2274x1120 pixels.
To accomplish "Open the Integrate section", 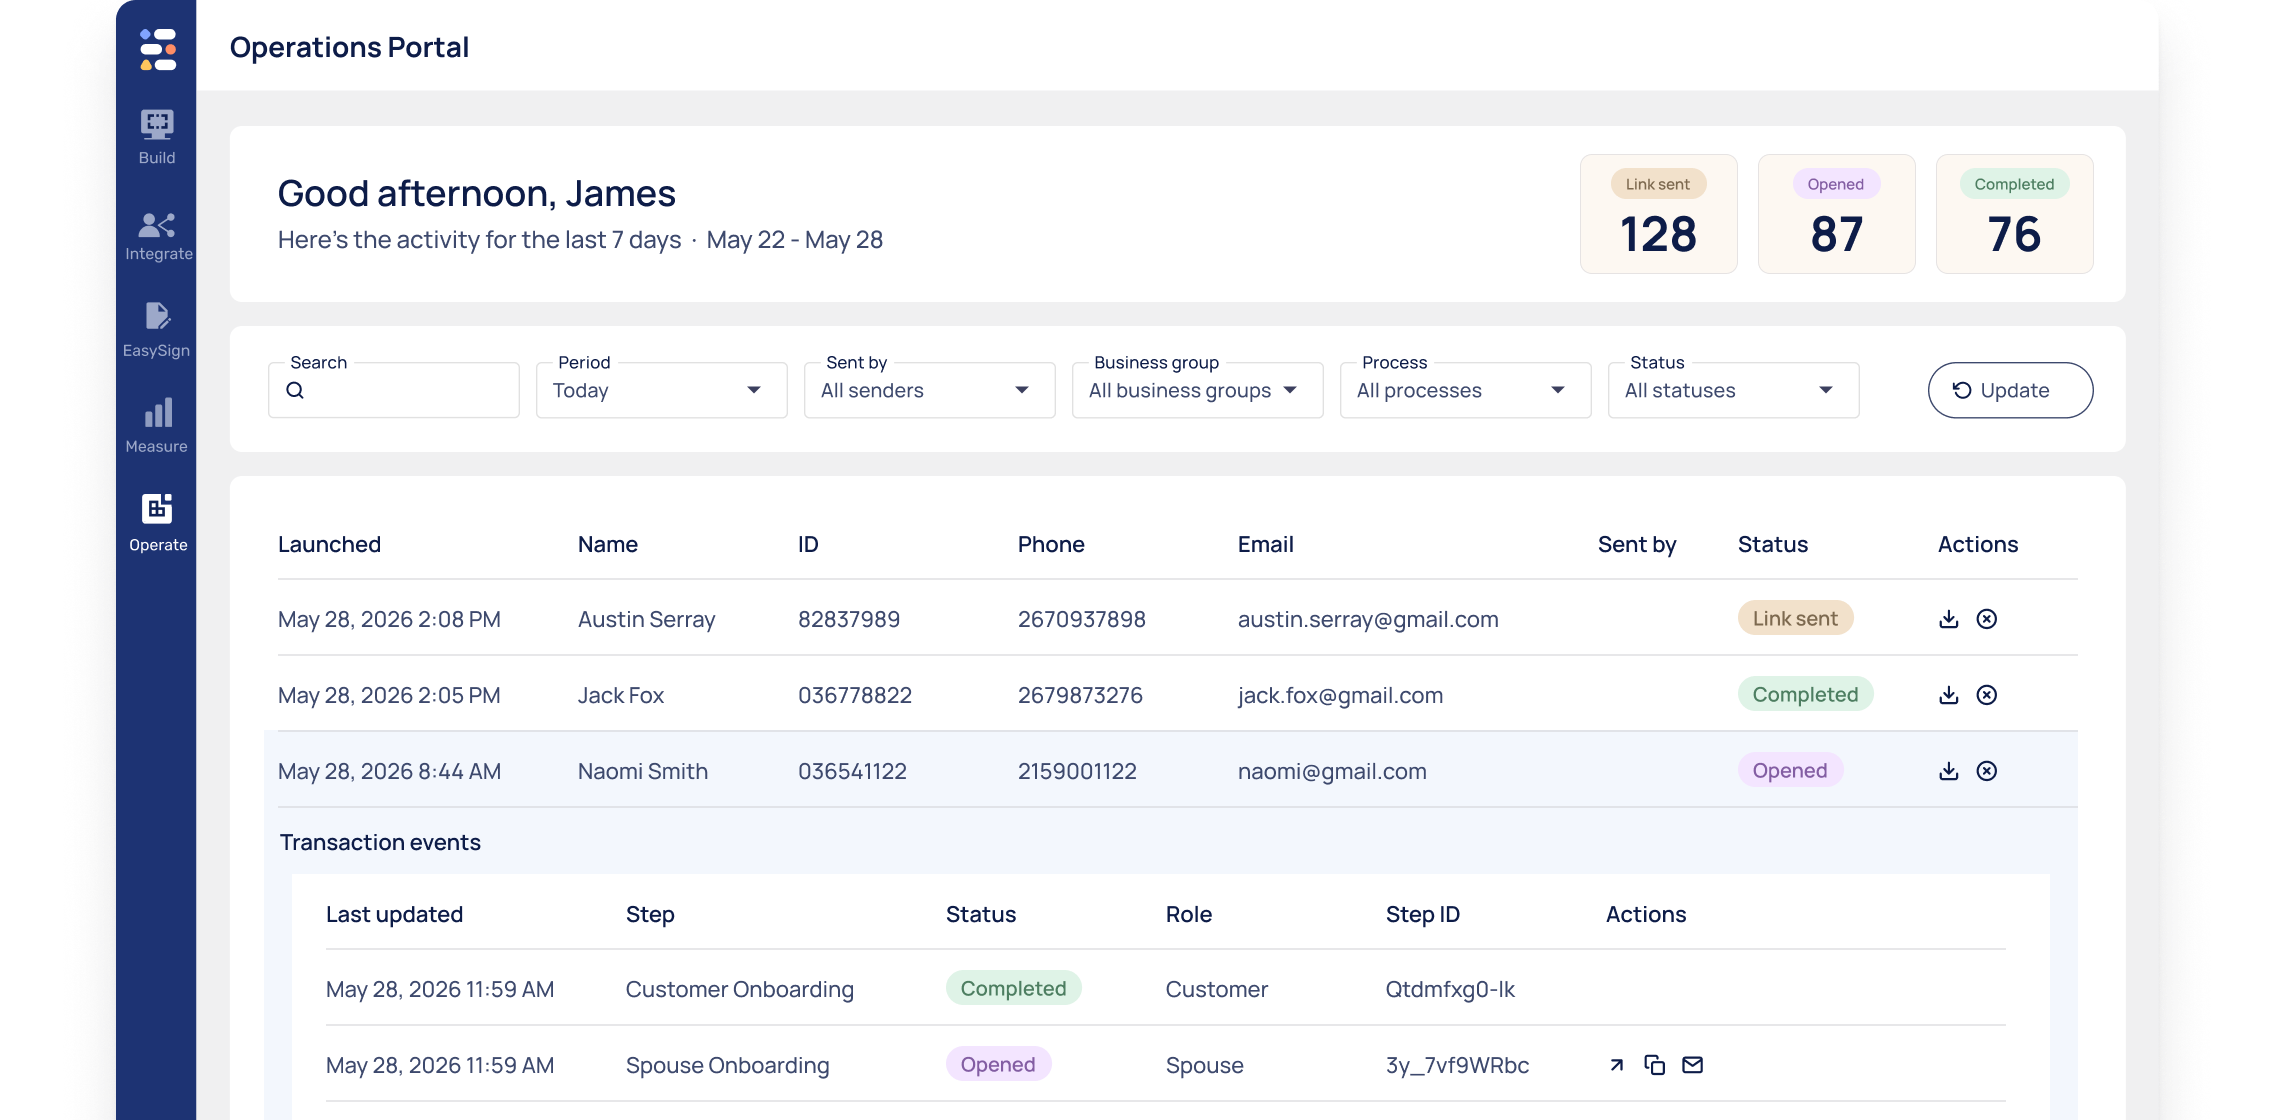I will click(x=158, y=236).
